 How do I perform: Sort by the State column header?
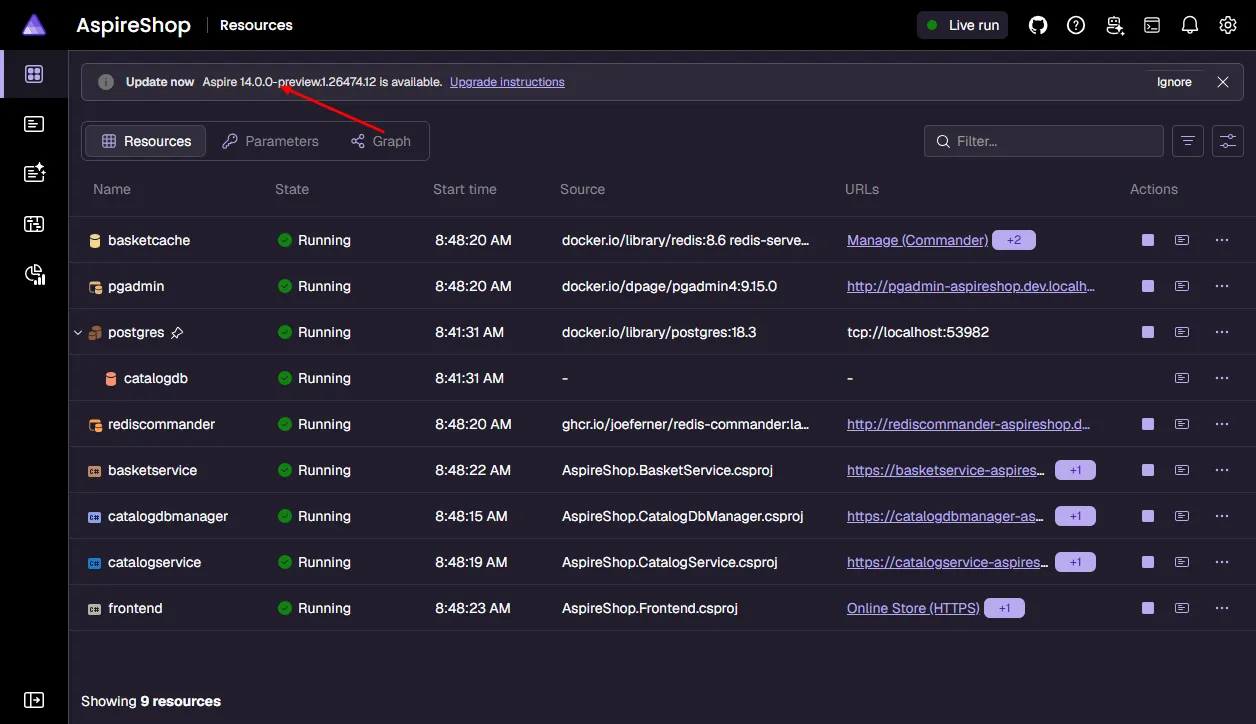(292, 189)
